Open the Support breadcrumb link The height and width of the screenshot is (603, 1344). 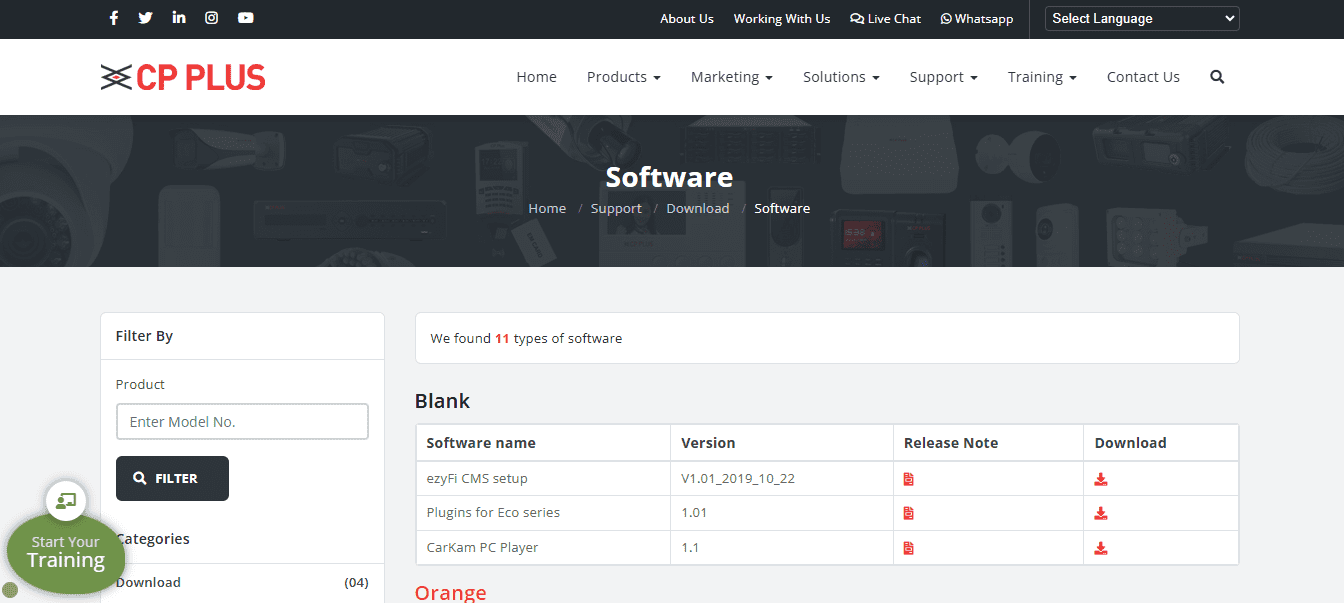pos(616,208)
